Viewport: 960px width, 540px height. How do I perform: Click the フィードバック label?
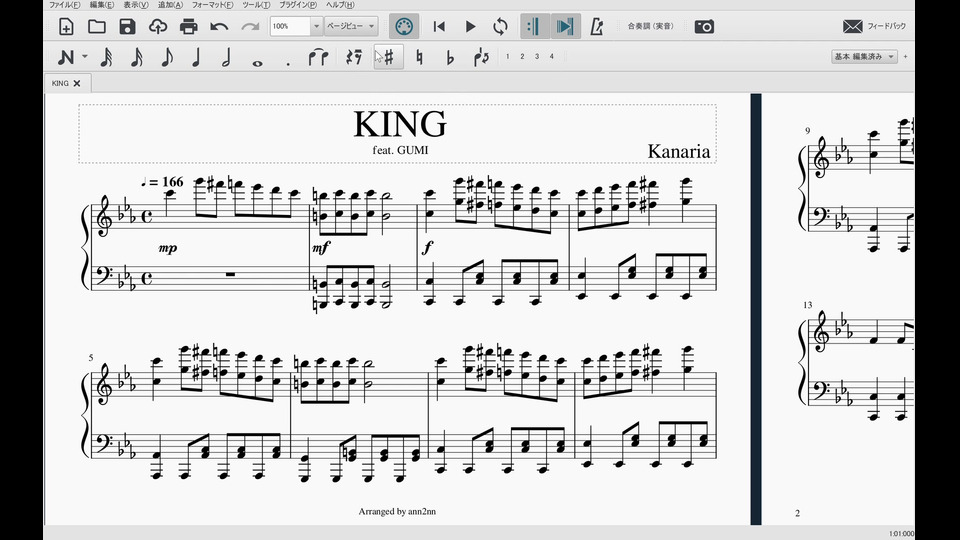(887, 26)
